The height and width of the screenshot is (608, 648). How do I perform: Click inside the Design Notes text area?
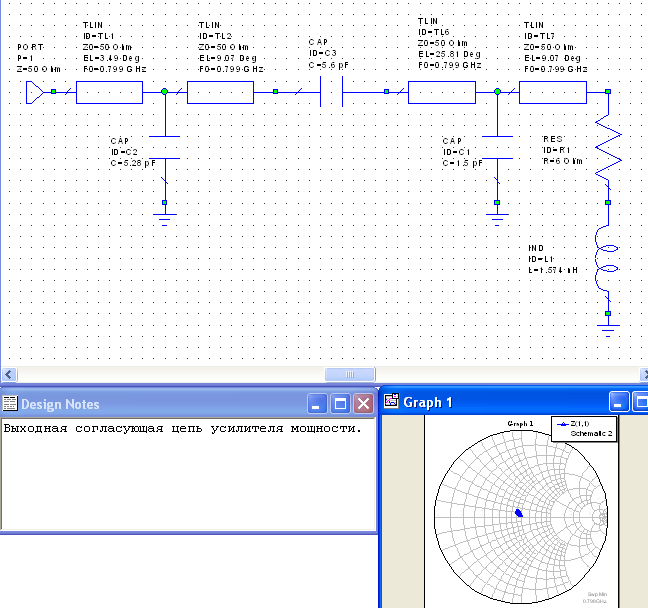[188, 473]
